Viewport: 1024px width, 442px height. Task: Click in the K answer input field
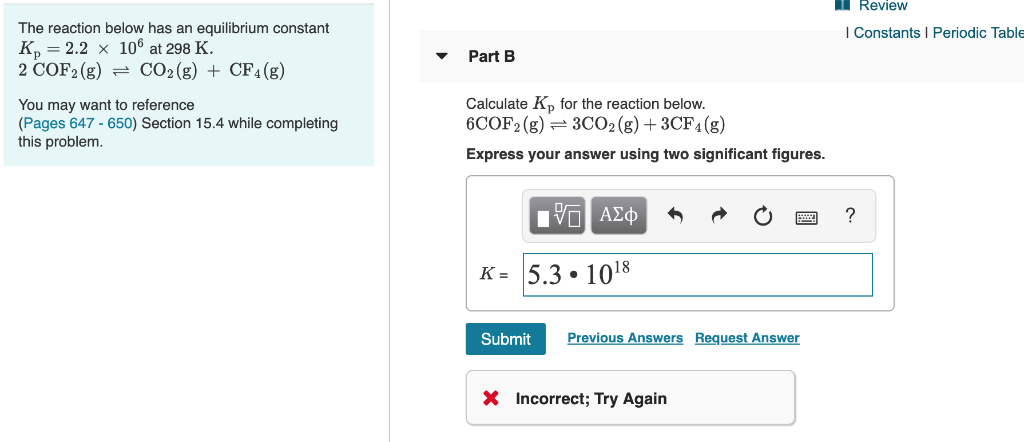(x=697, y=275)
